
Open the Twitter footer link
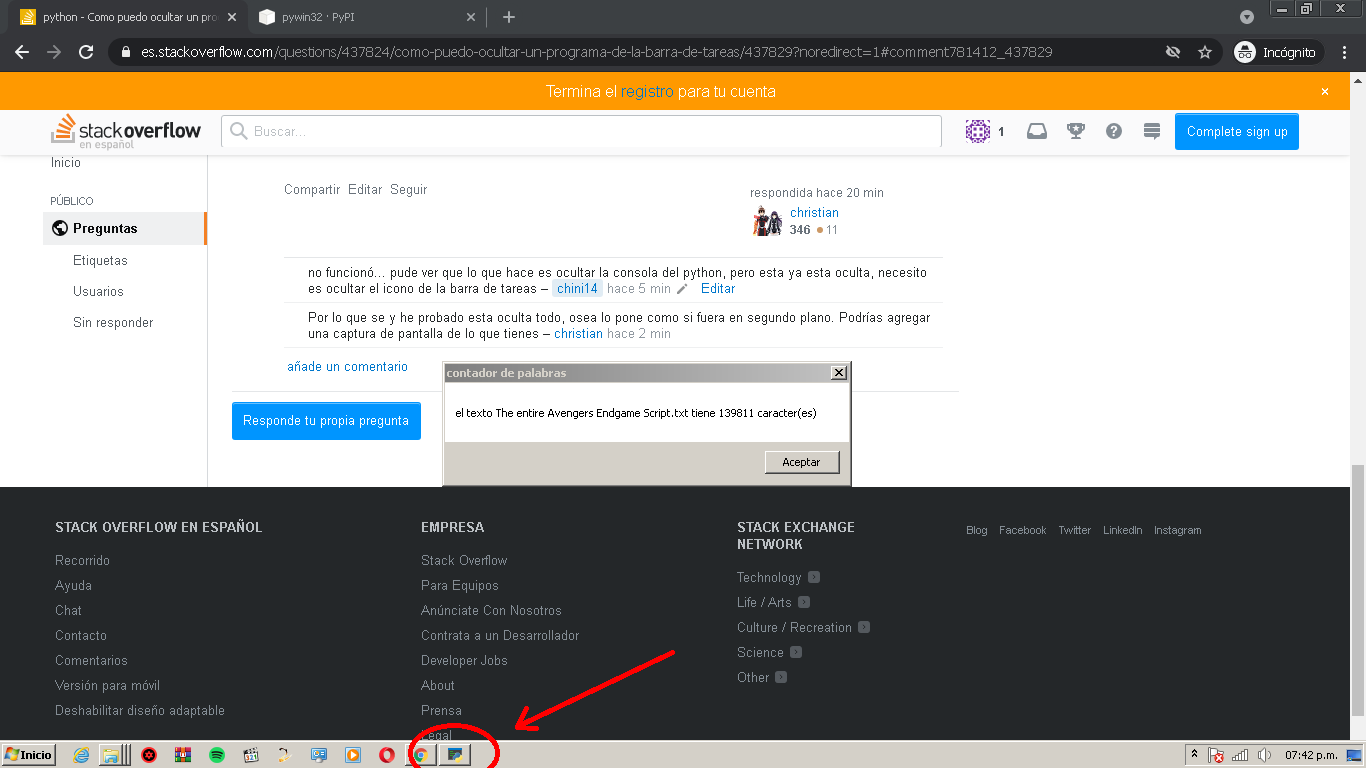pyautogui.click(x=1075, y=530)
